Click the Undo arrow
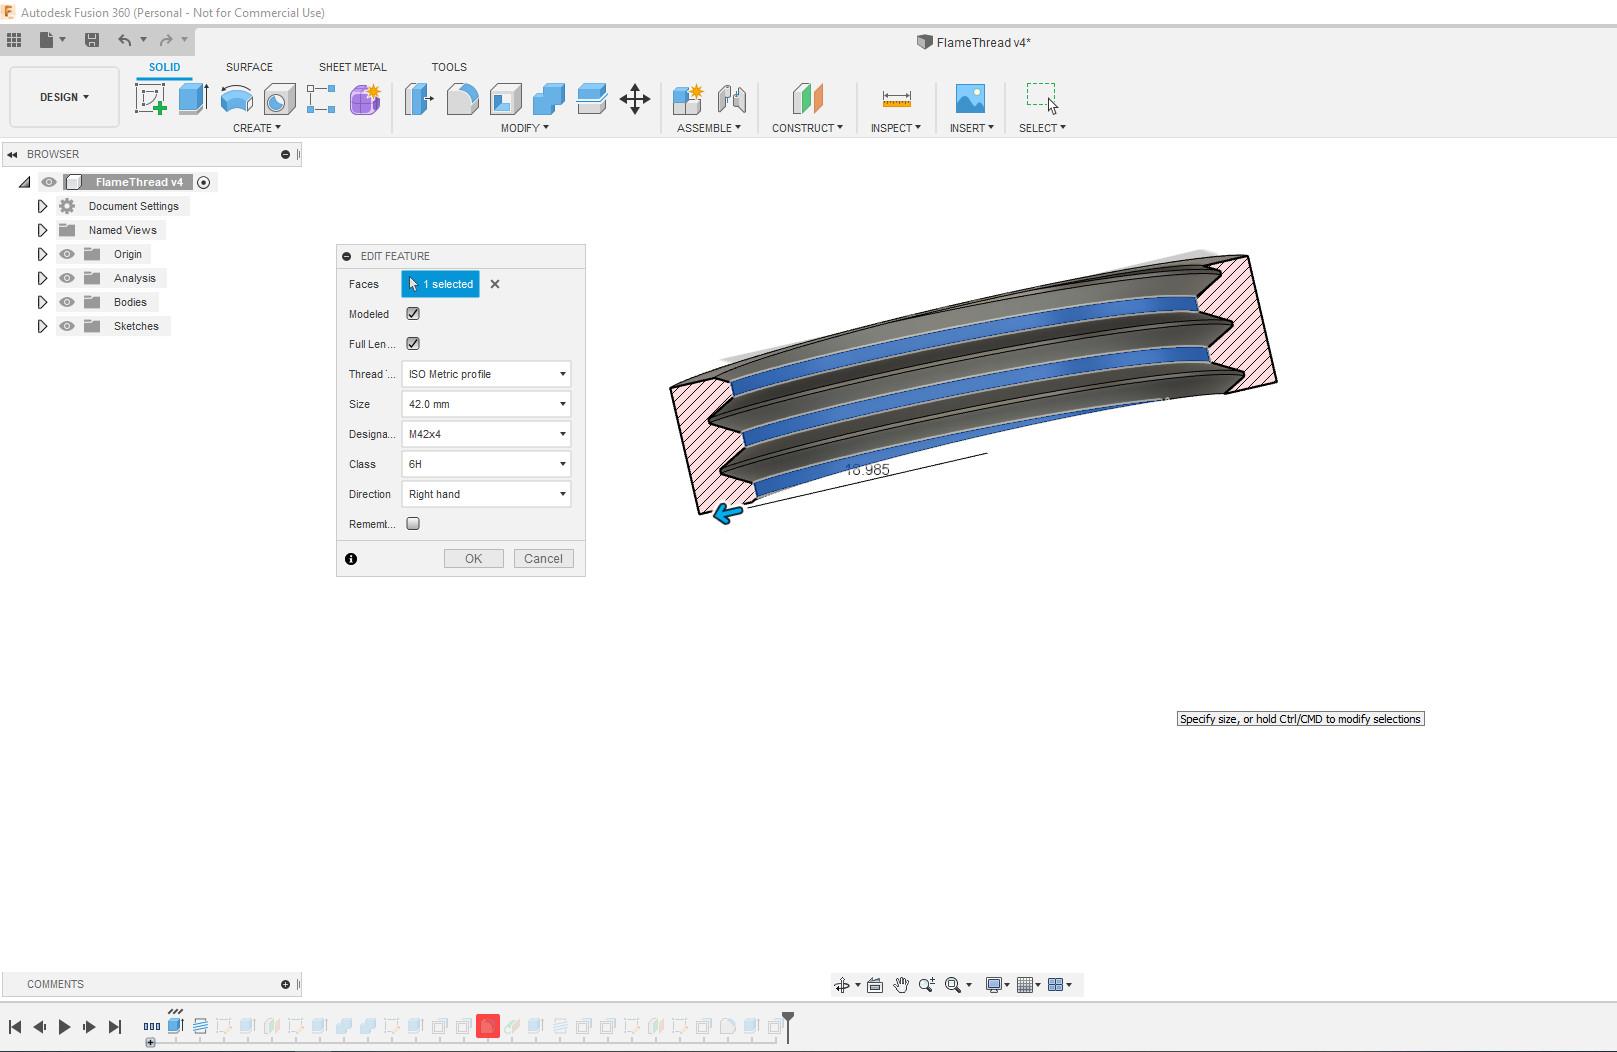The height and width of the screenshot is (1052, 1617). pos(124,40)
